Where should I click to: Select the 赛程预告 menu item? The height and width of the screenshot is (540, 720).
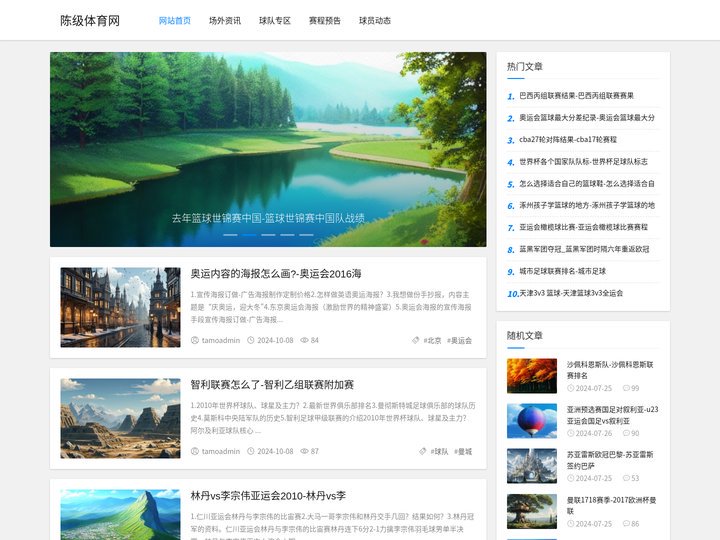point(325,21)
